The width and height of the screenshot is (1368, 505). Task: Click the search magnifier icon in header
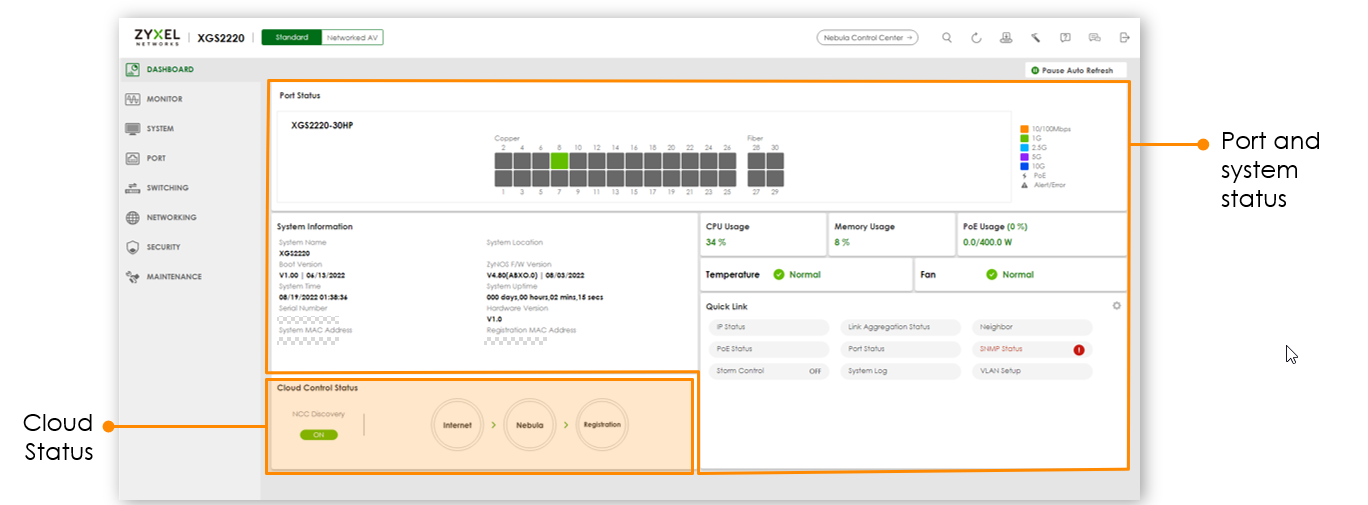click(947, 38)
